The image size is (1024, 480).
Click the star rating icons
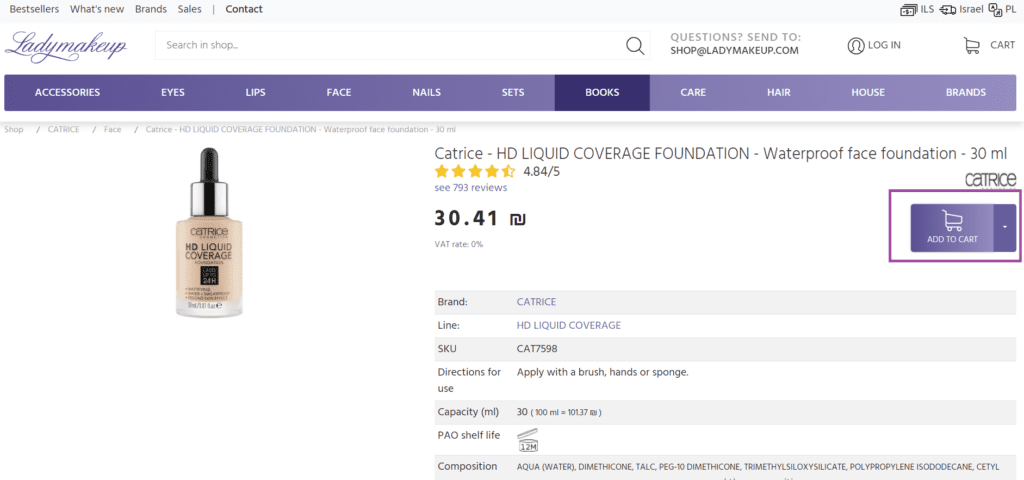[x=475, y=172]
